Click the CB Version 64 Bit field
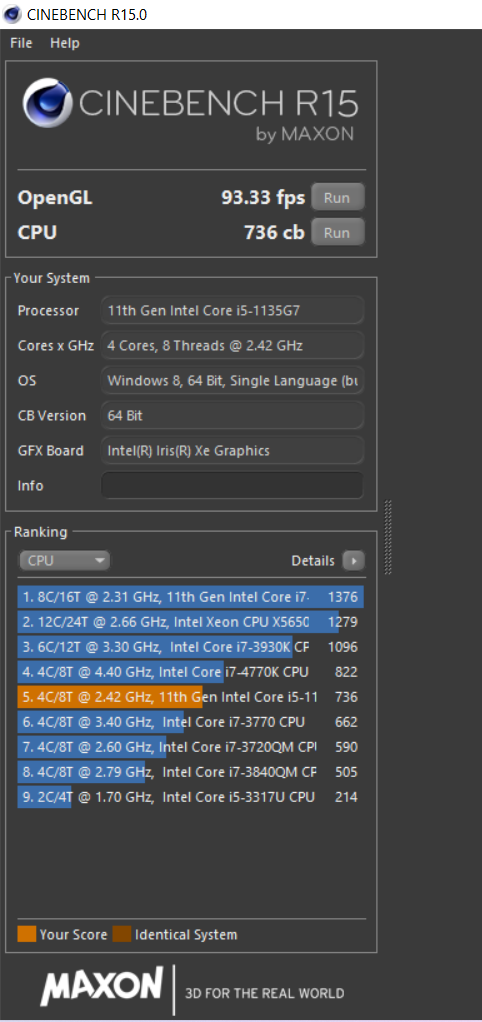The width and height of the screenshot is (482, 1022). pyautogui.click(x=233, y=415)
